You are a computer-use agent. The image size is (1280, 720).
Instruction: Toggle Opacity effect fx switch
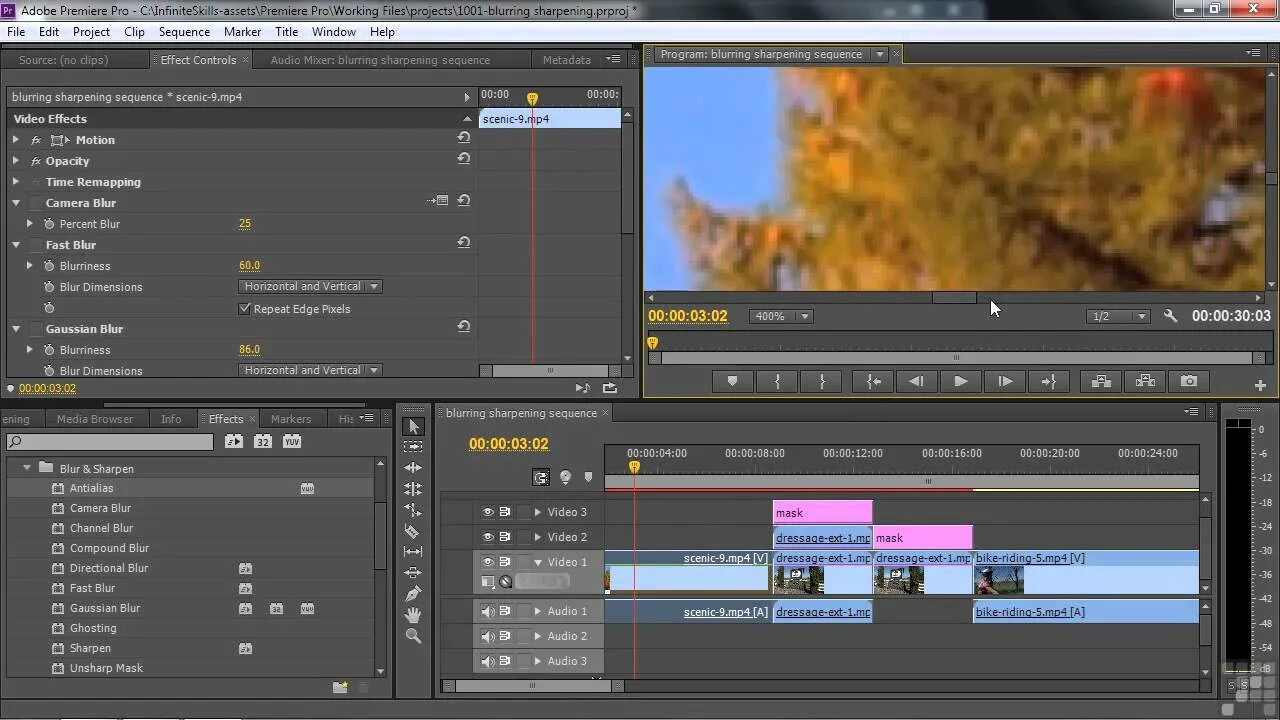pos(36,161)
